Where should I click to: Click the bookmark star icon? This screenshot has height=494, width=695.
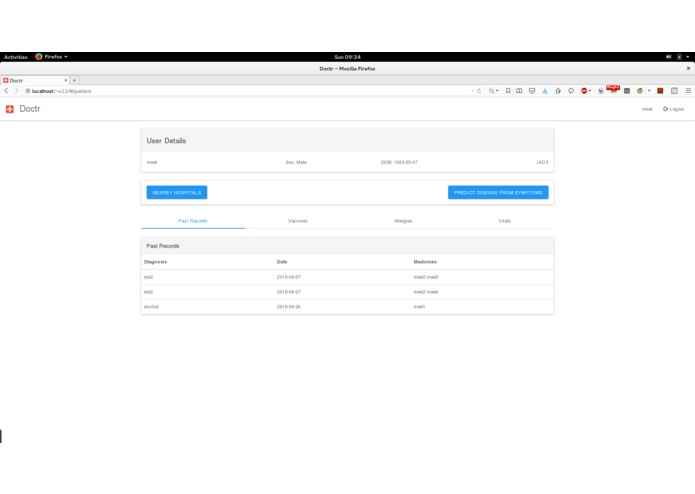pos(508,91)
